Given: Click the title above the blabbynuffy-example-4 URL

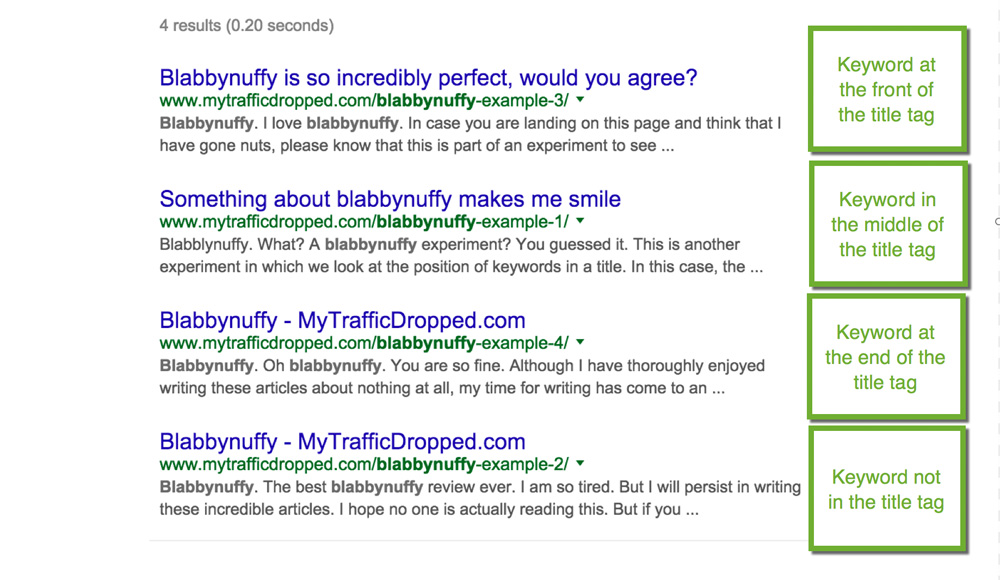Looking at the screenshot, I should pyautogui.click(x=342, y=321).
